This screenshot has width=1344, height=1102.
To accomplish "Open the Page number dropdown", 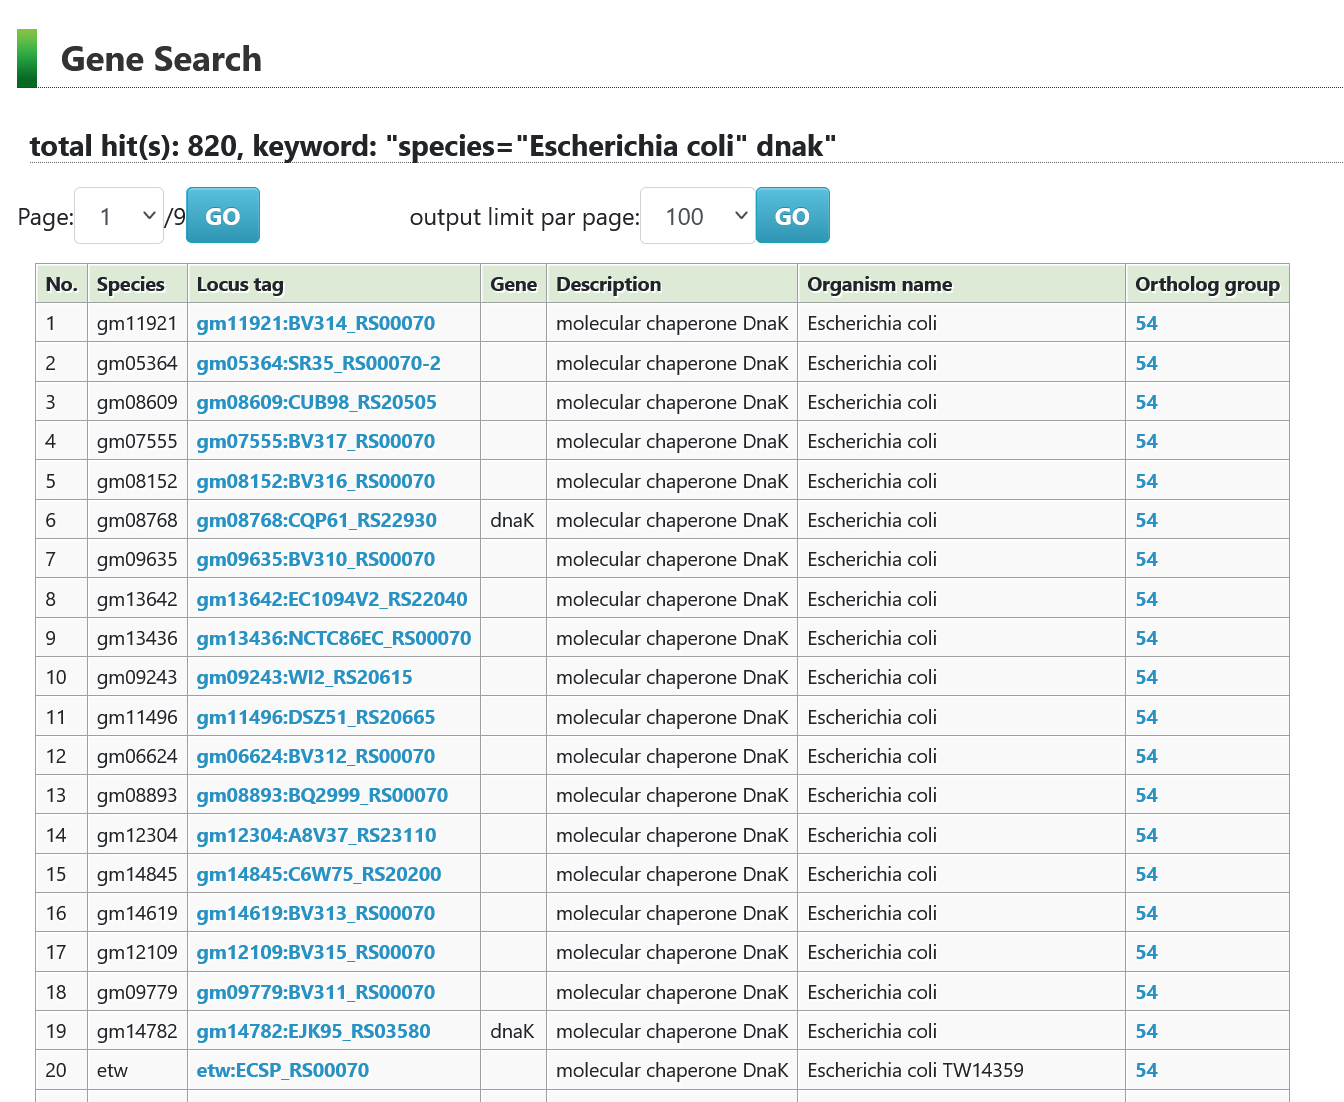I will pos(119,216).
